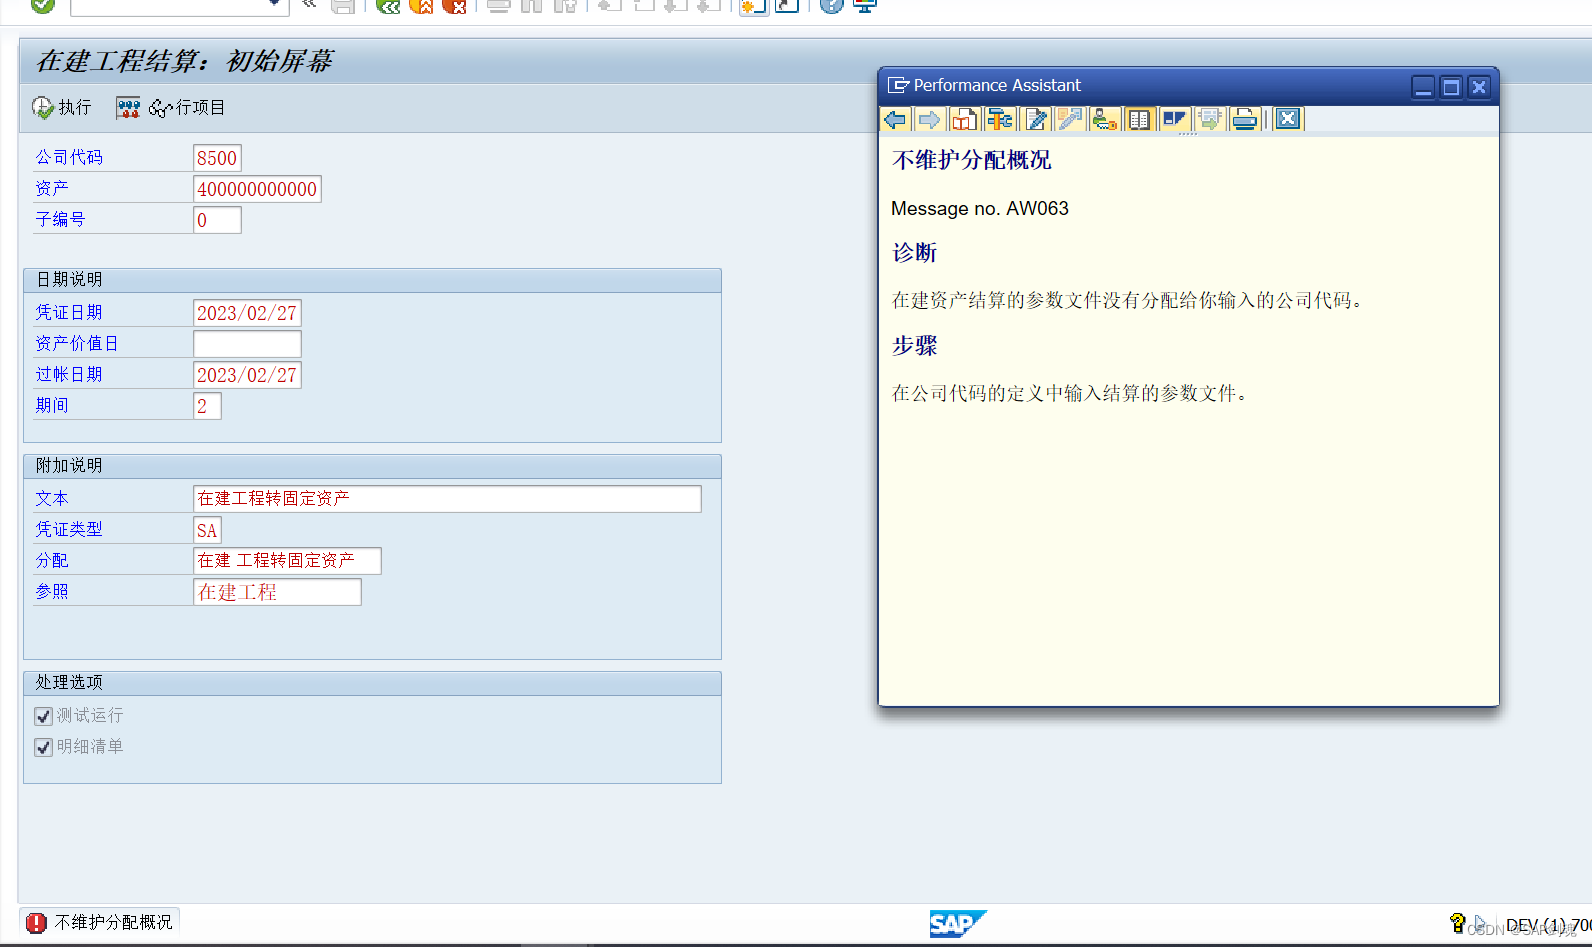The image size is (1592, 947).
Task: Click the 期间 period field
Action: tap(207, 406)
